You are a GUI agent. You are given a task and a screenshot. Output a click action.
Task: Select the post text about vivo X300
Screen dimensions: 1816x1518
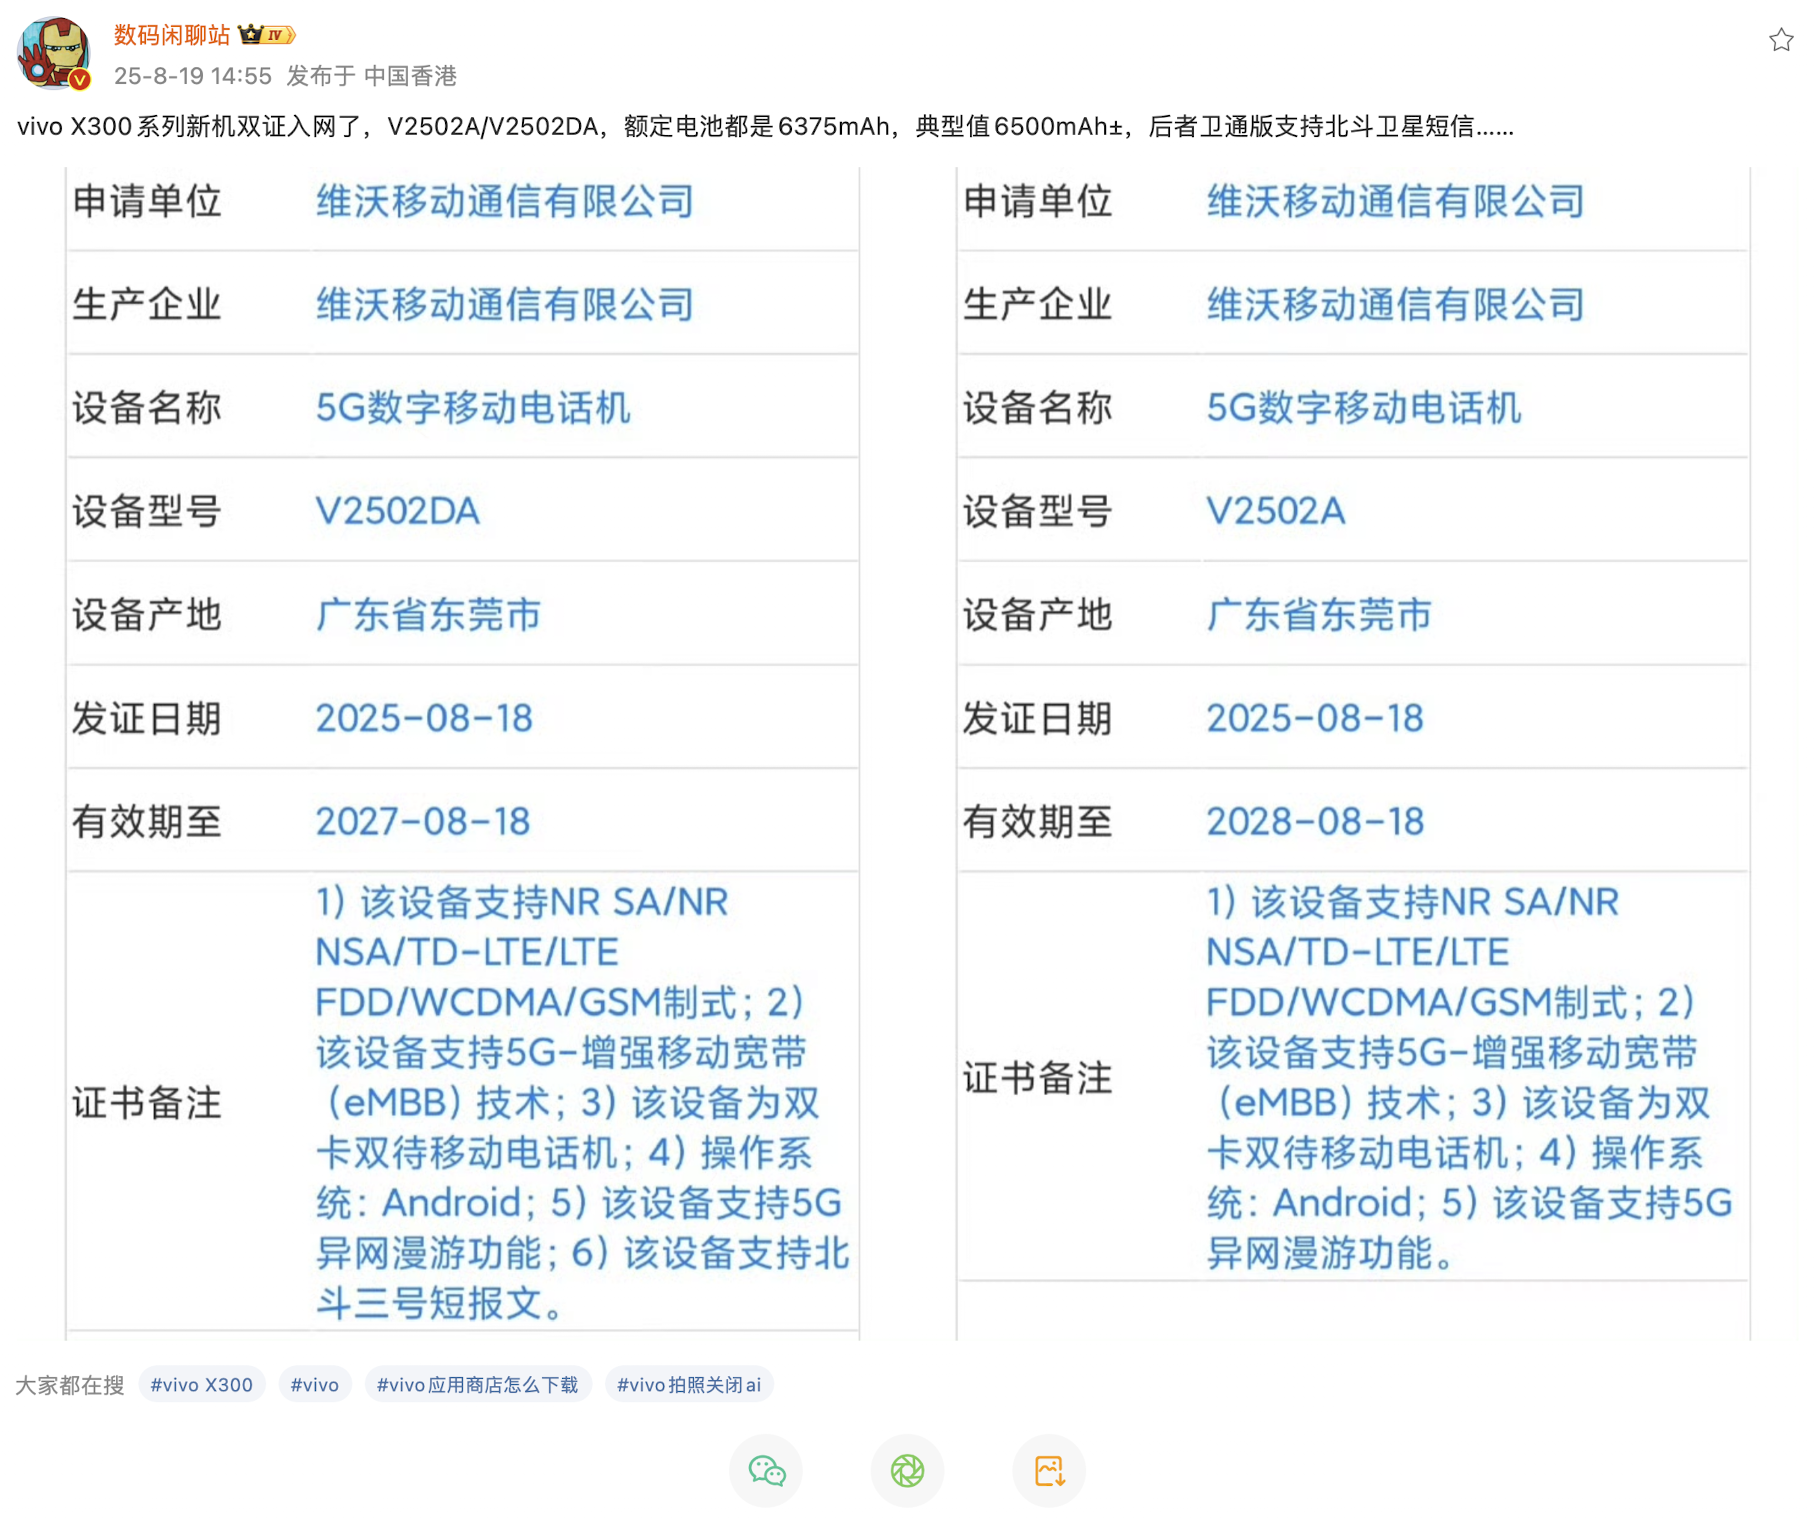coord(766,127)
